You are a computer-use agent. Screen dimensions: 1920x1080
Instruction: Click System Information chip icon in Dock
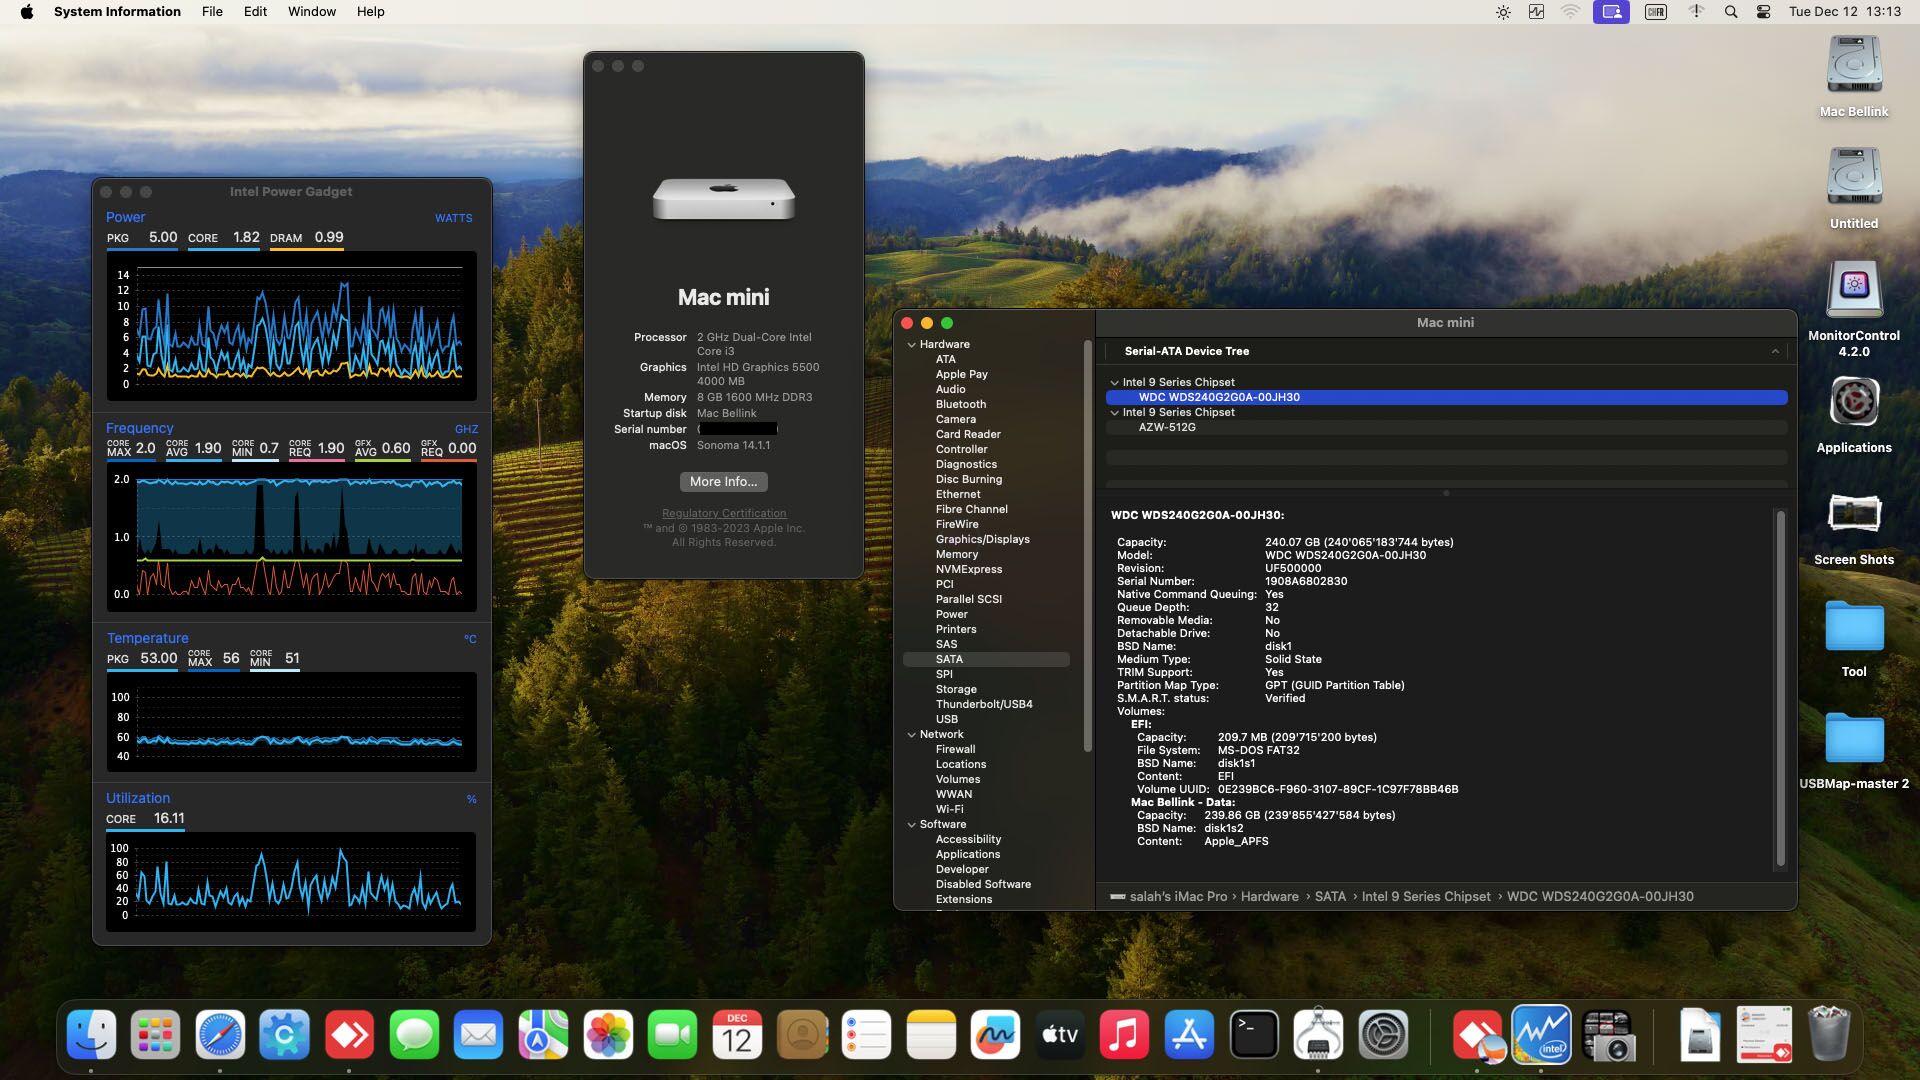tap(1318, 1034)
